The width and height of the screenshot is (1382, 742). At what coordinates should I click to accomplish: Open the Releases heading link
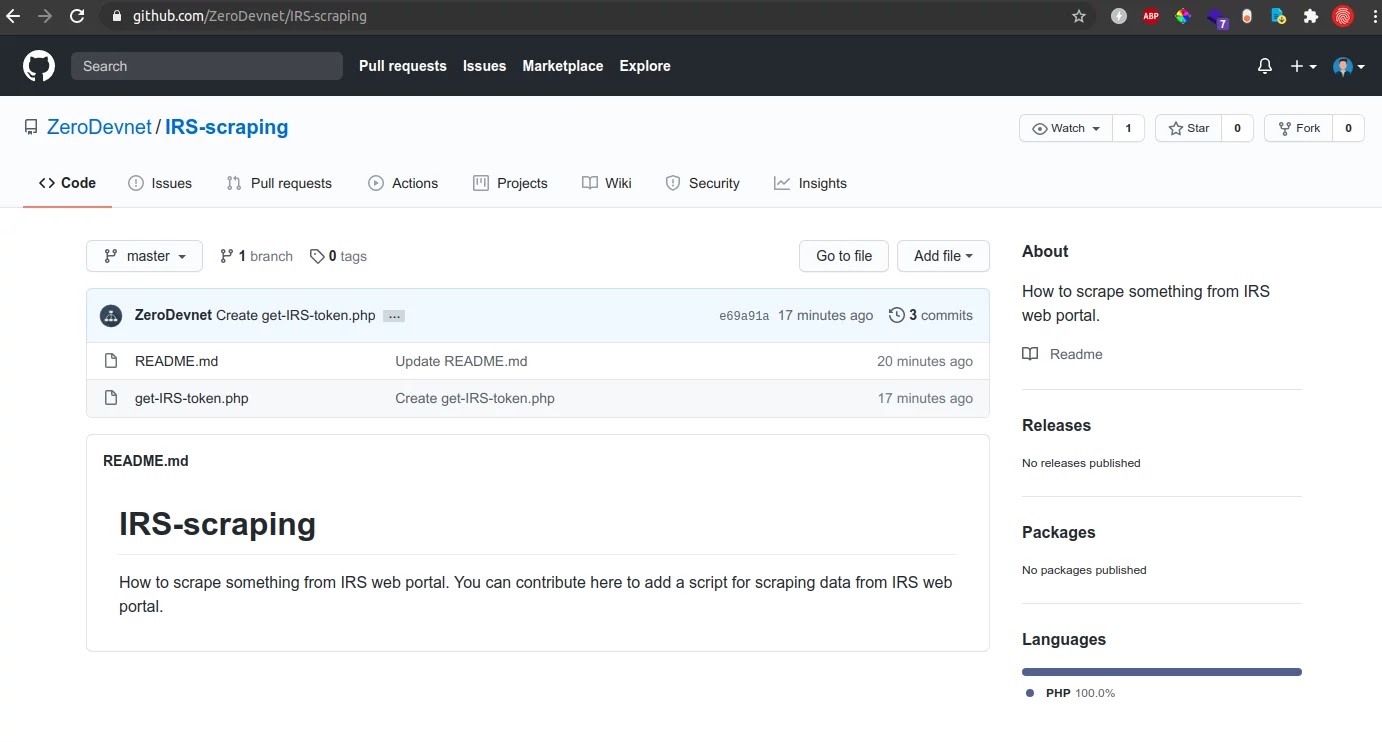(x=1056, y=425)
